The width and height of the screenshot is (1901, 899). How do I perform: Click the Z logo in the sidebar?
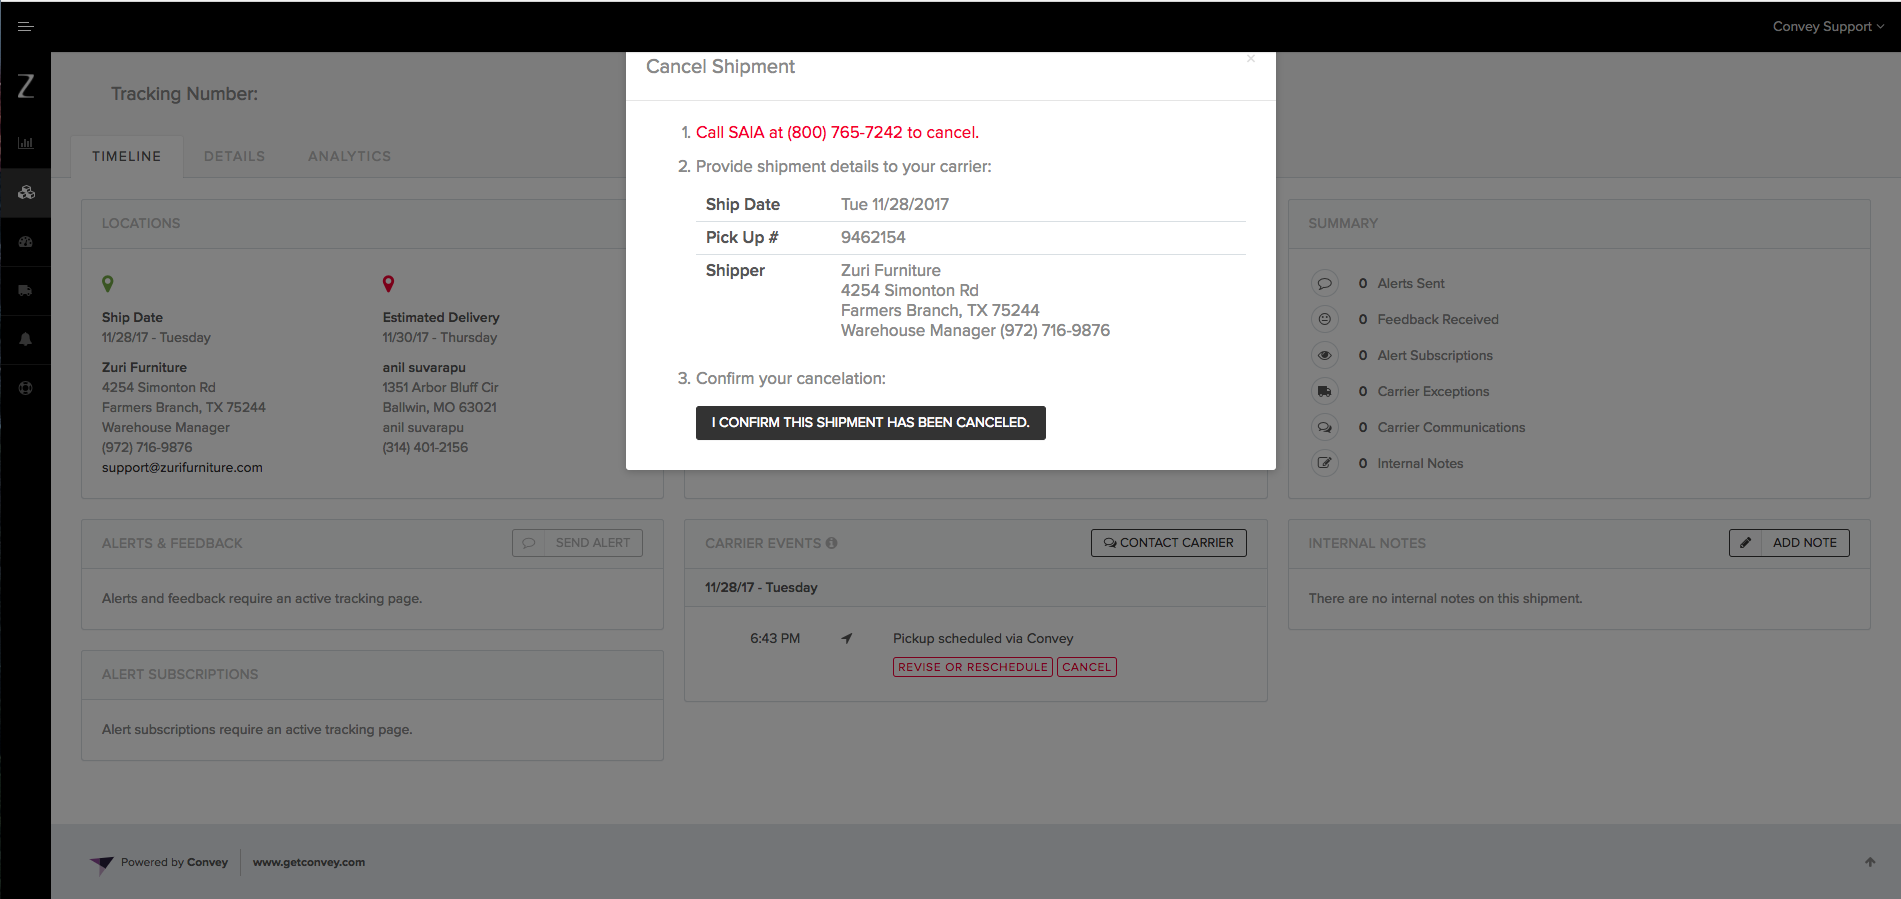(x=26, y=86)
